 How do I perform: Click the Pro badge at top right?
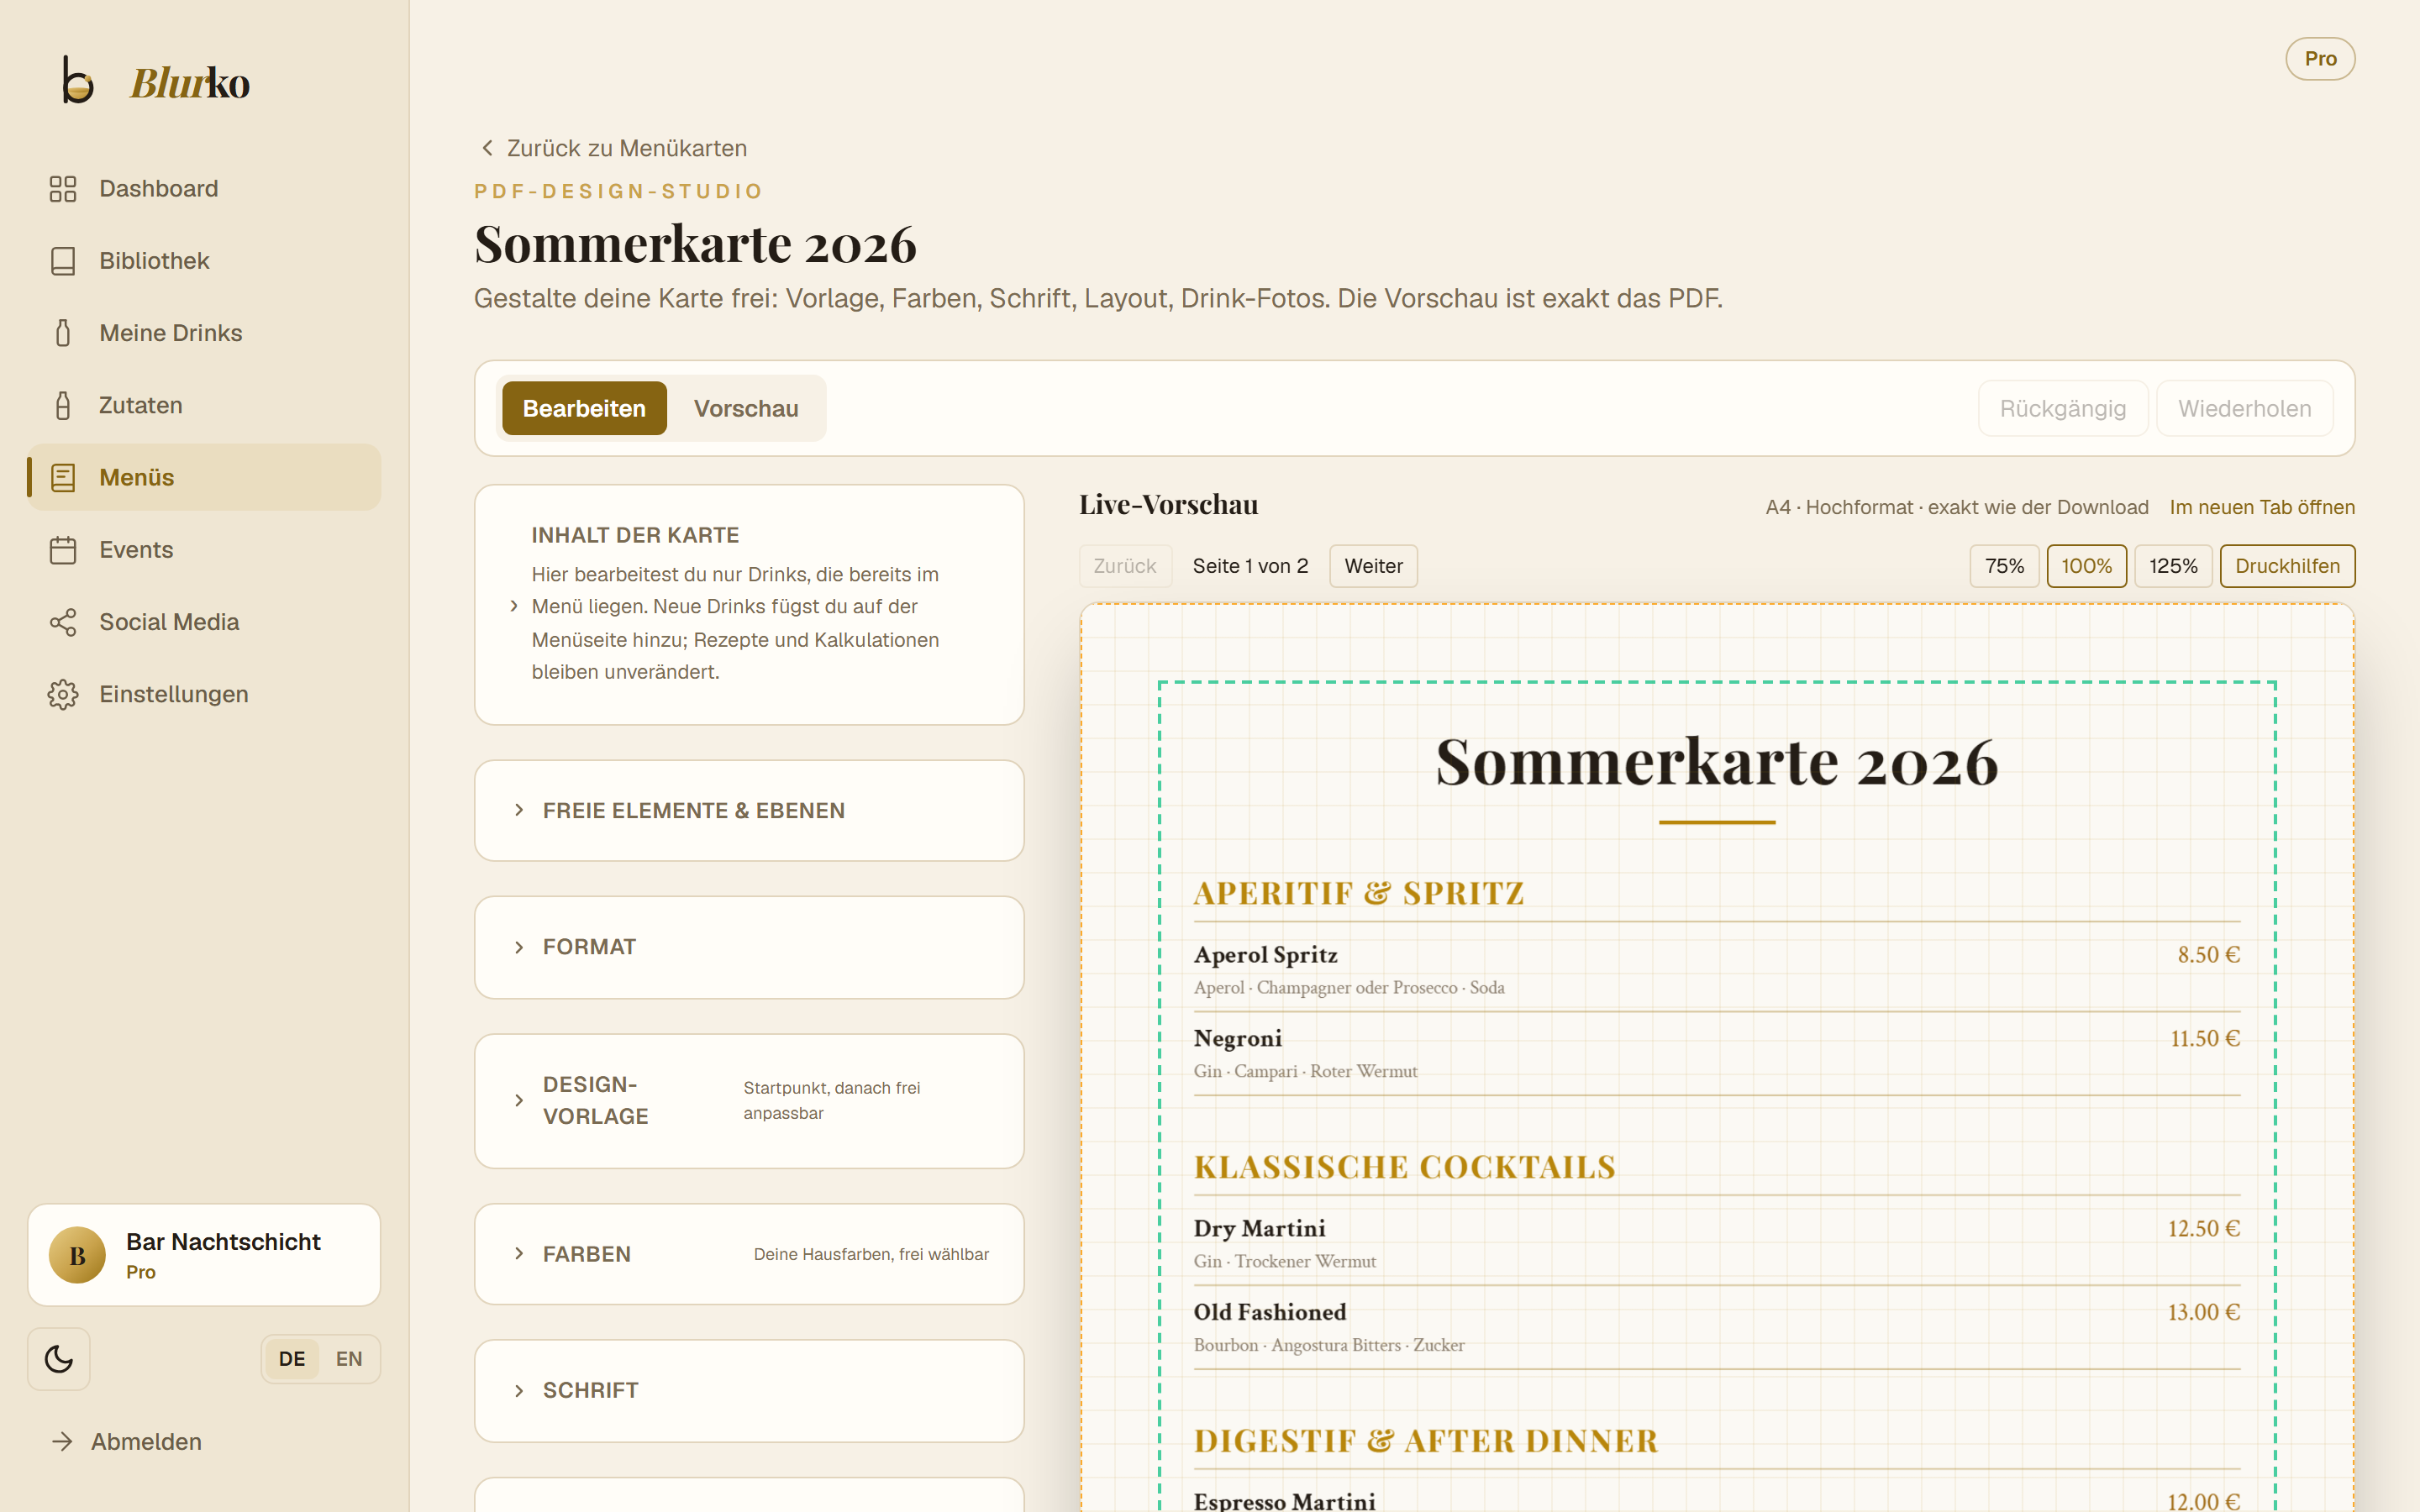2320,59
